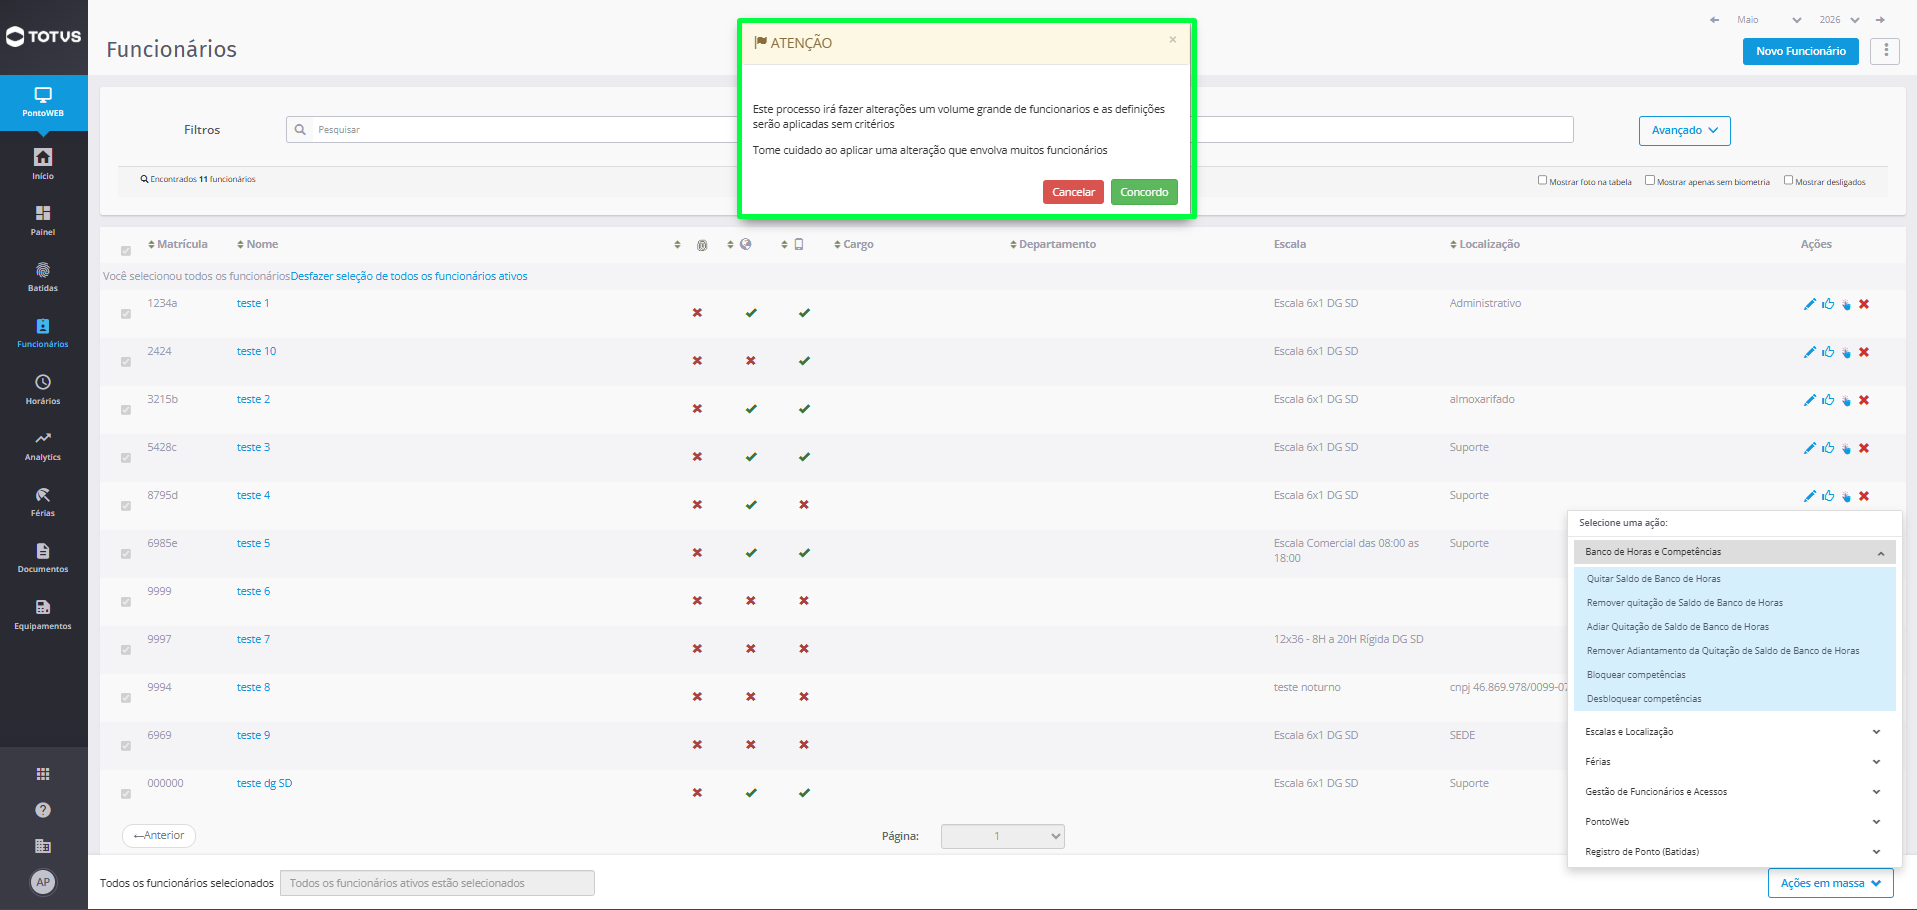Click the Cancelar button
Image resolution: width=1917 pixels, height=910 pixels.
coord(1073,192)
